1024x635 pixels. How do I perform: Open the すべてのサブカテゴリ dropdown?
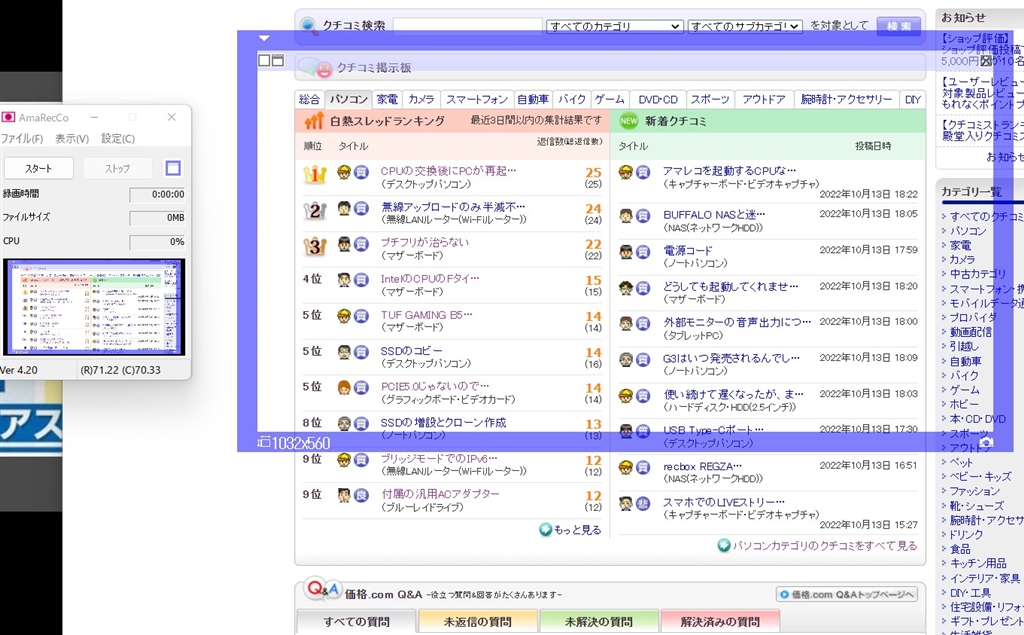coord(744,26)
